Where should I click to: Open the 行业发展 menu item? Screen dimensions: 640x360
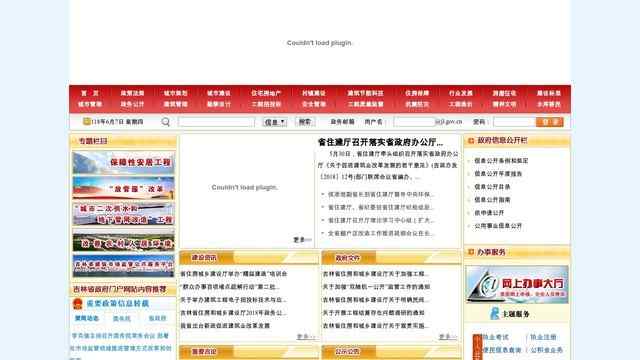coord(460,93)
